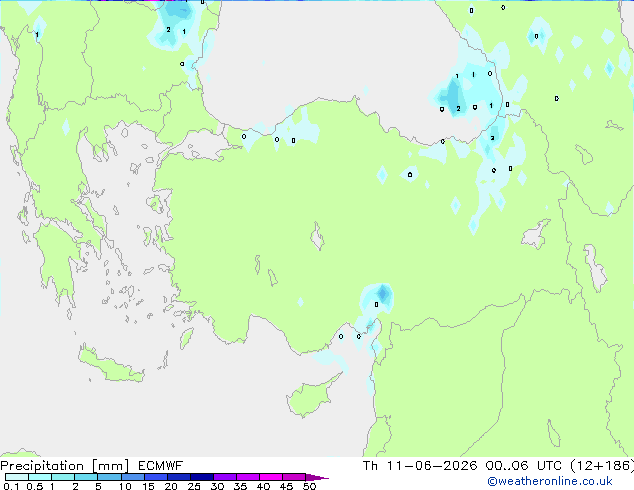This screenshot has width=634, height=490.
Task: Click the legend value '25'
Action: click(194, 486)
